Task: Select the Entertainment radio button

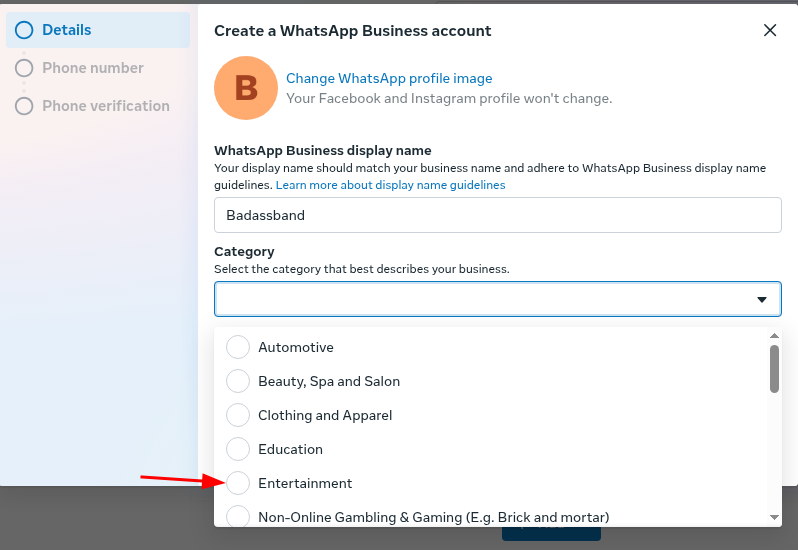Action: pos(238,483)
